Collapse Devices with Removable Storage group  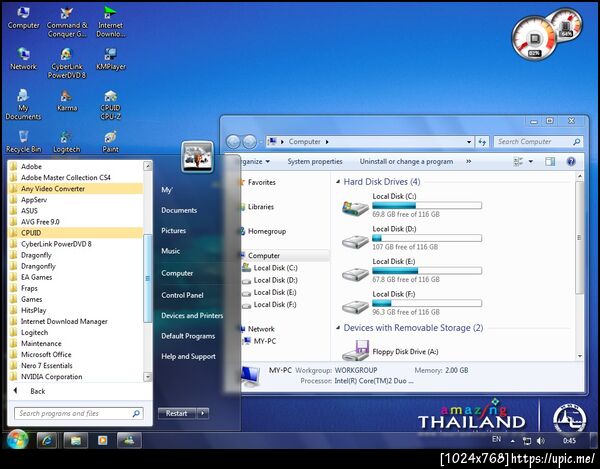[338, 328]
